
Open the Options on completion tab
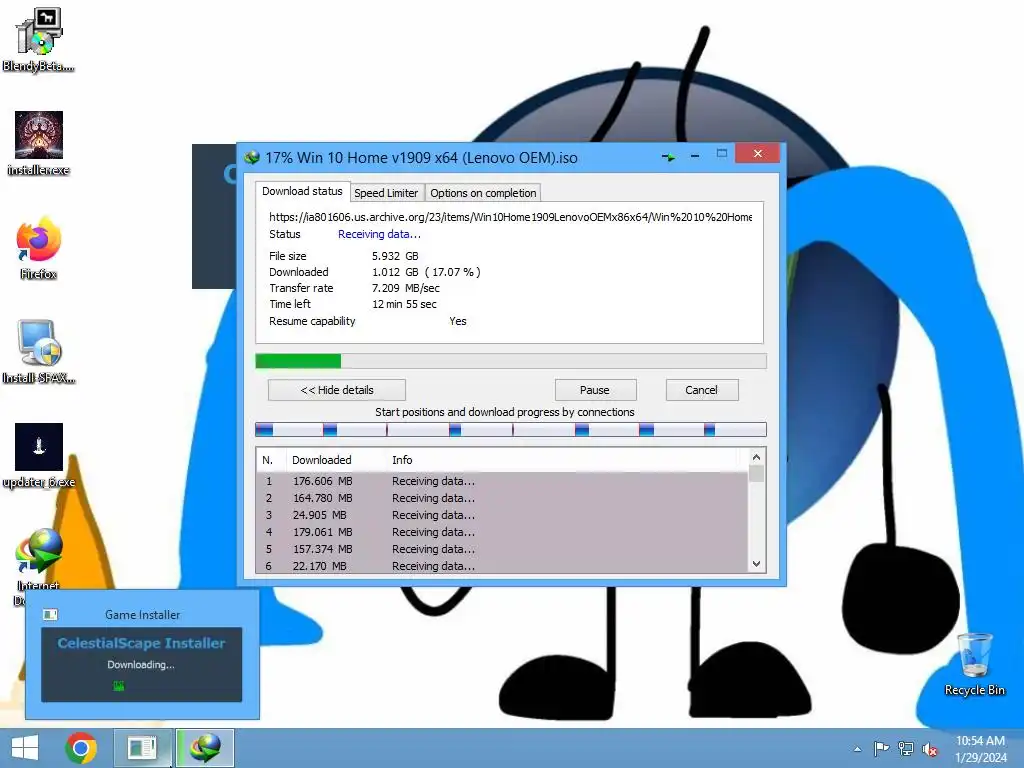[483, 193]
